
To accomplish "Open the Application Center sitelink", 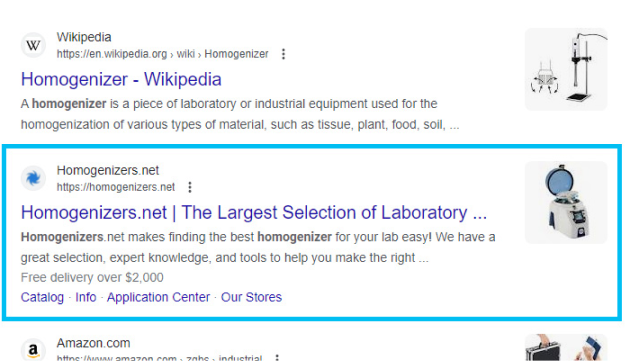I will click(x=158, y=297).
